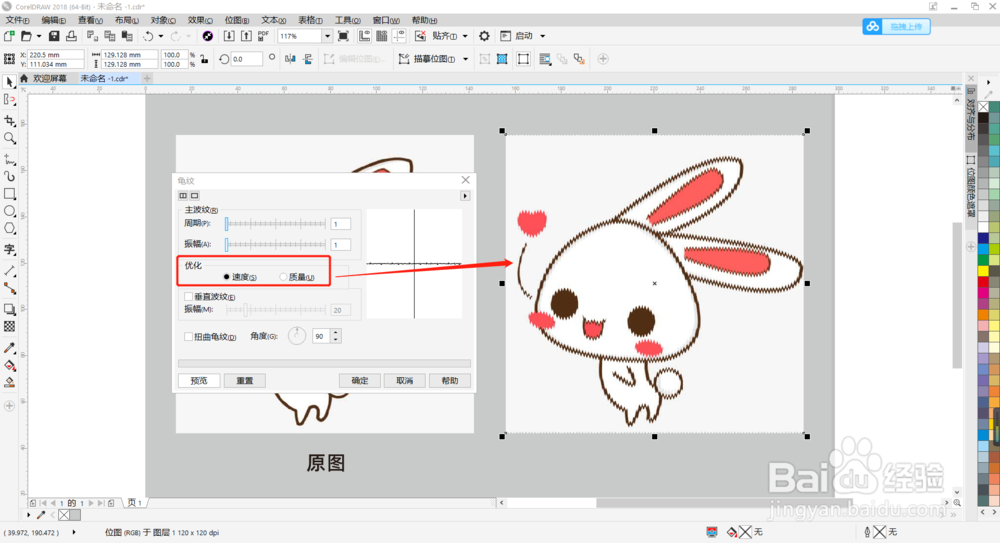Click the cloud upload button
This screenshot has height=543, width=1000.
point(896,26)
